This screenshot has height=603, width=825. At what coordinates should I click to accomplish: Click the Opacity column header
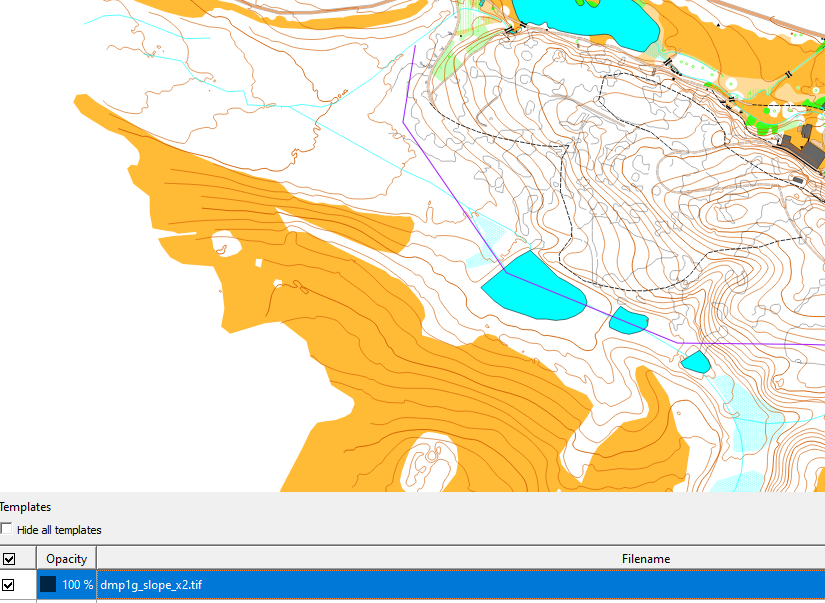pyautogui.click(x=66, y=558)
